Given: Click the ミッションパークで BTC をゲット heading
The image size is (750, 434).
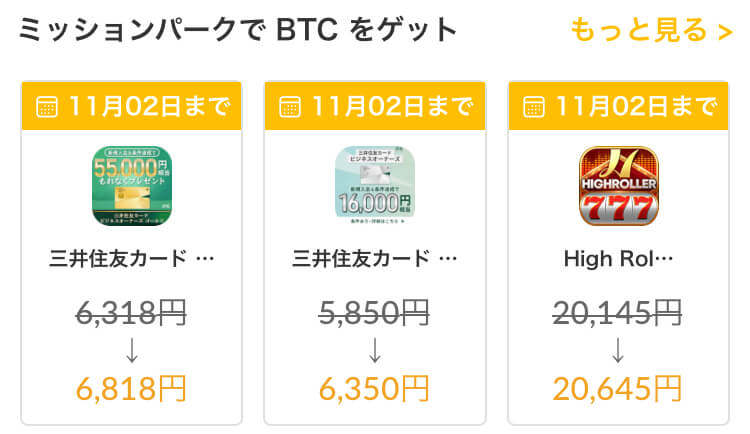Looking at the screenshot, I should click(238, 30).
